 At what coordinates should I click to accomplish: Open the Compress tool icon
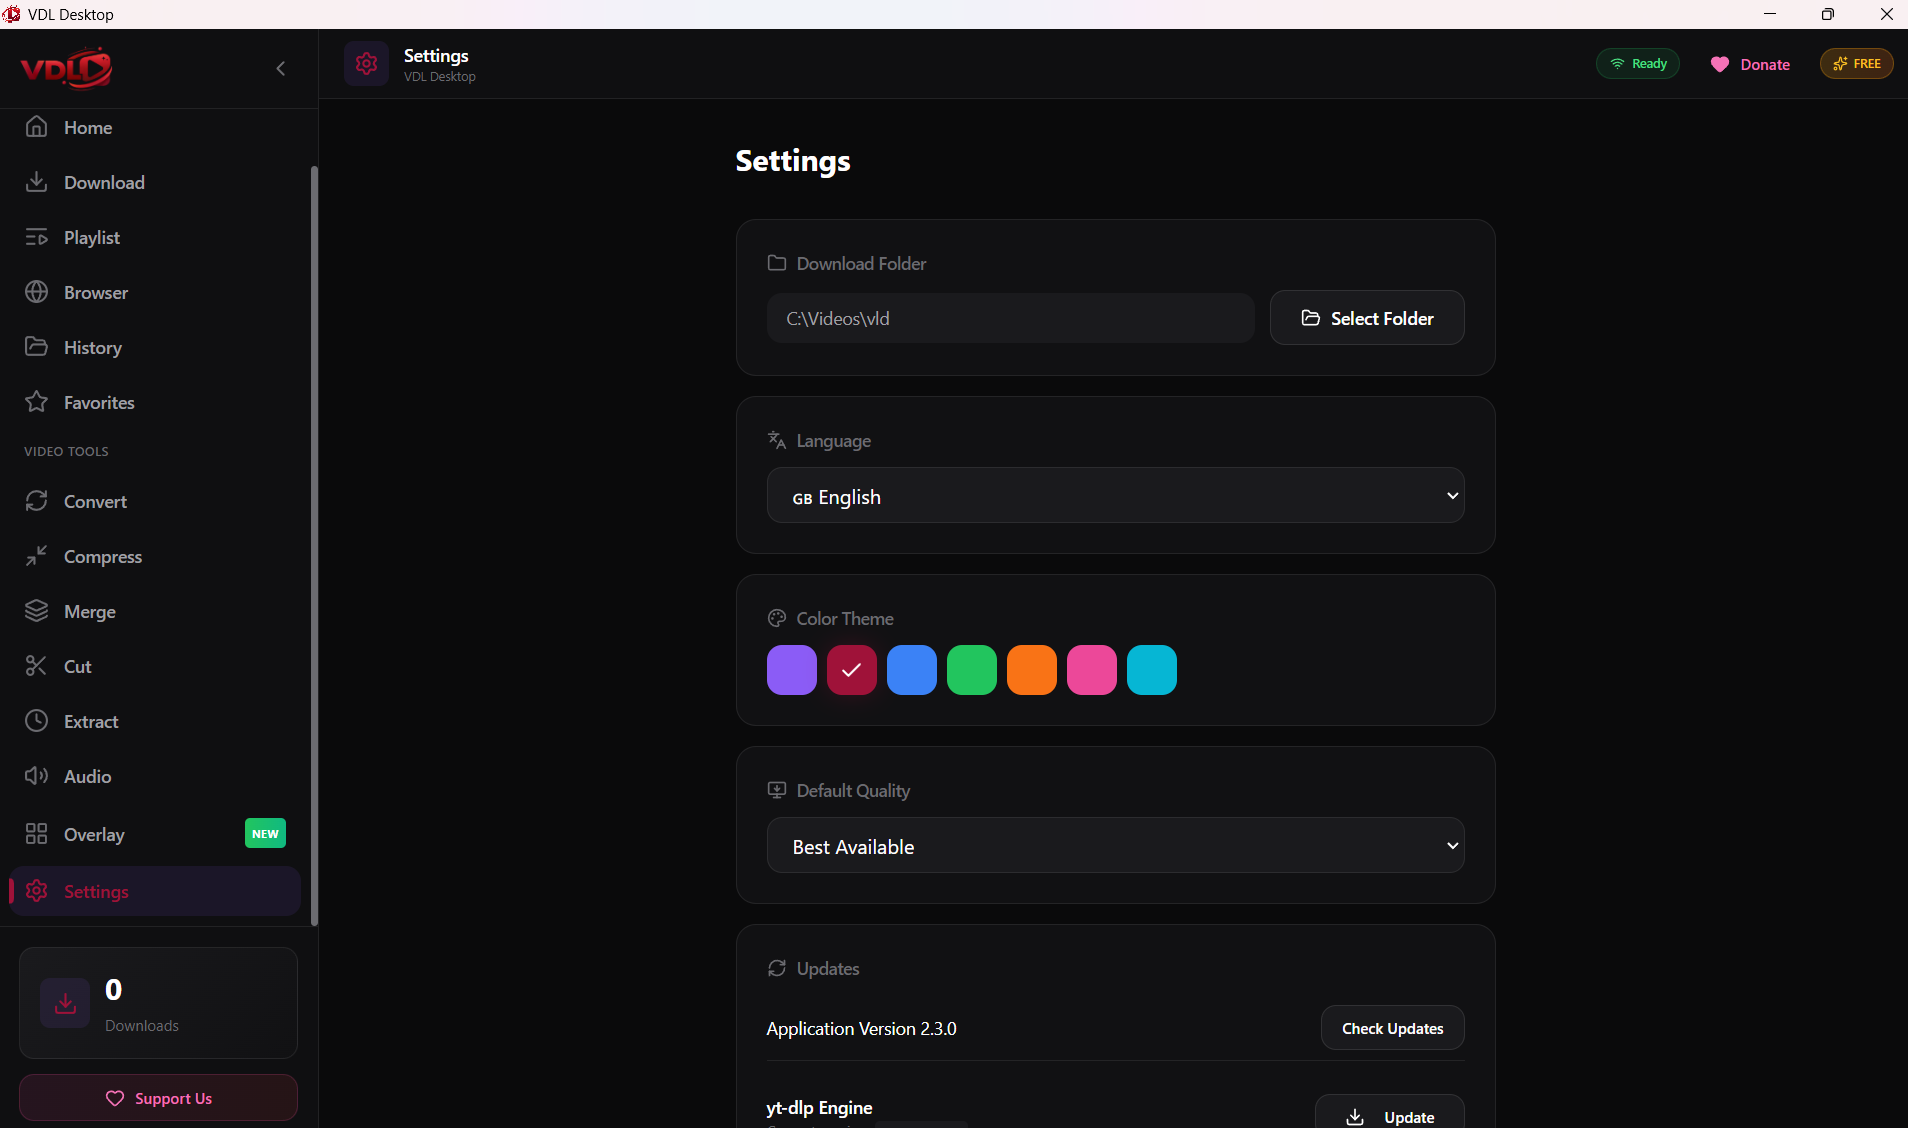coord(37,556)
